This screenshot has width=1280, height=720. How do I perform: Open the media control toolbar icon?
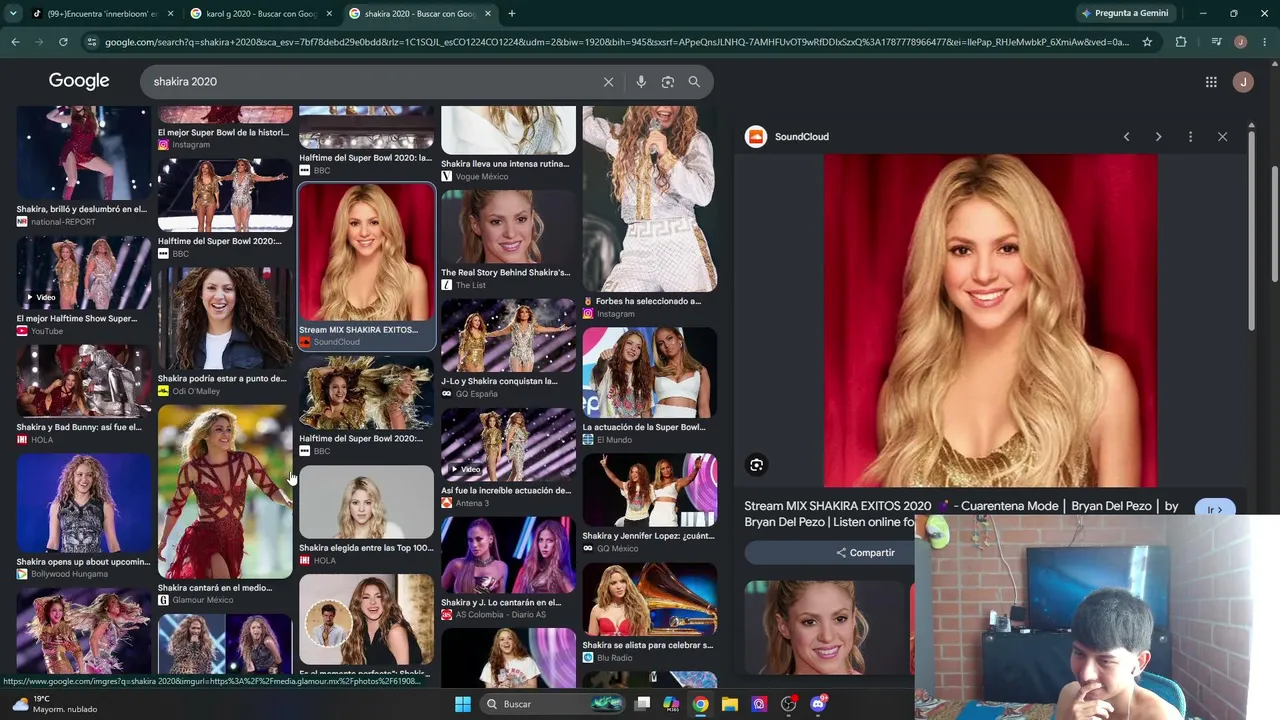[x=1216, y=42]
